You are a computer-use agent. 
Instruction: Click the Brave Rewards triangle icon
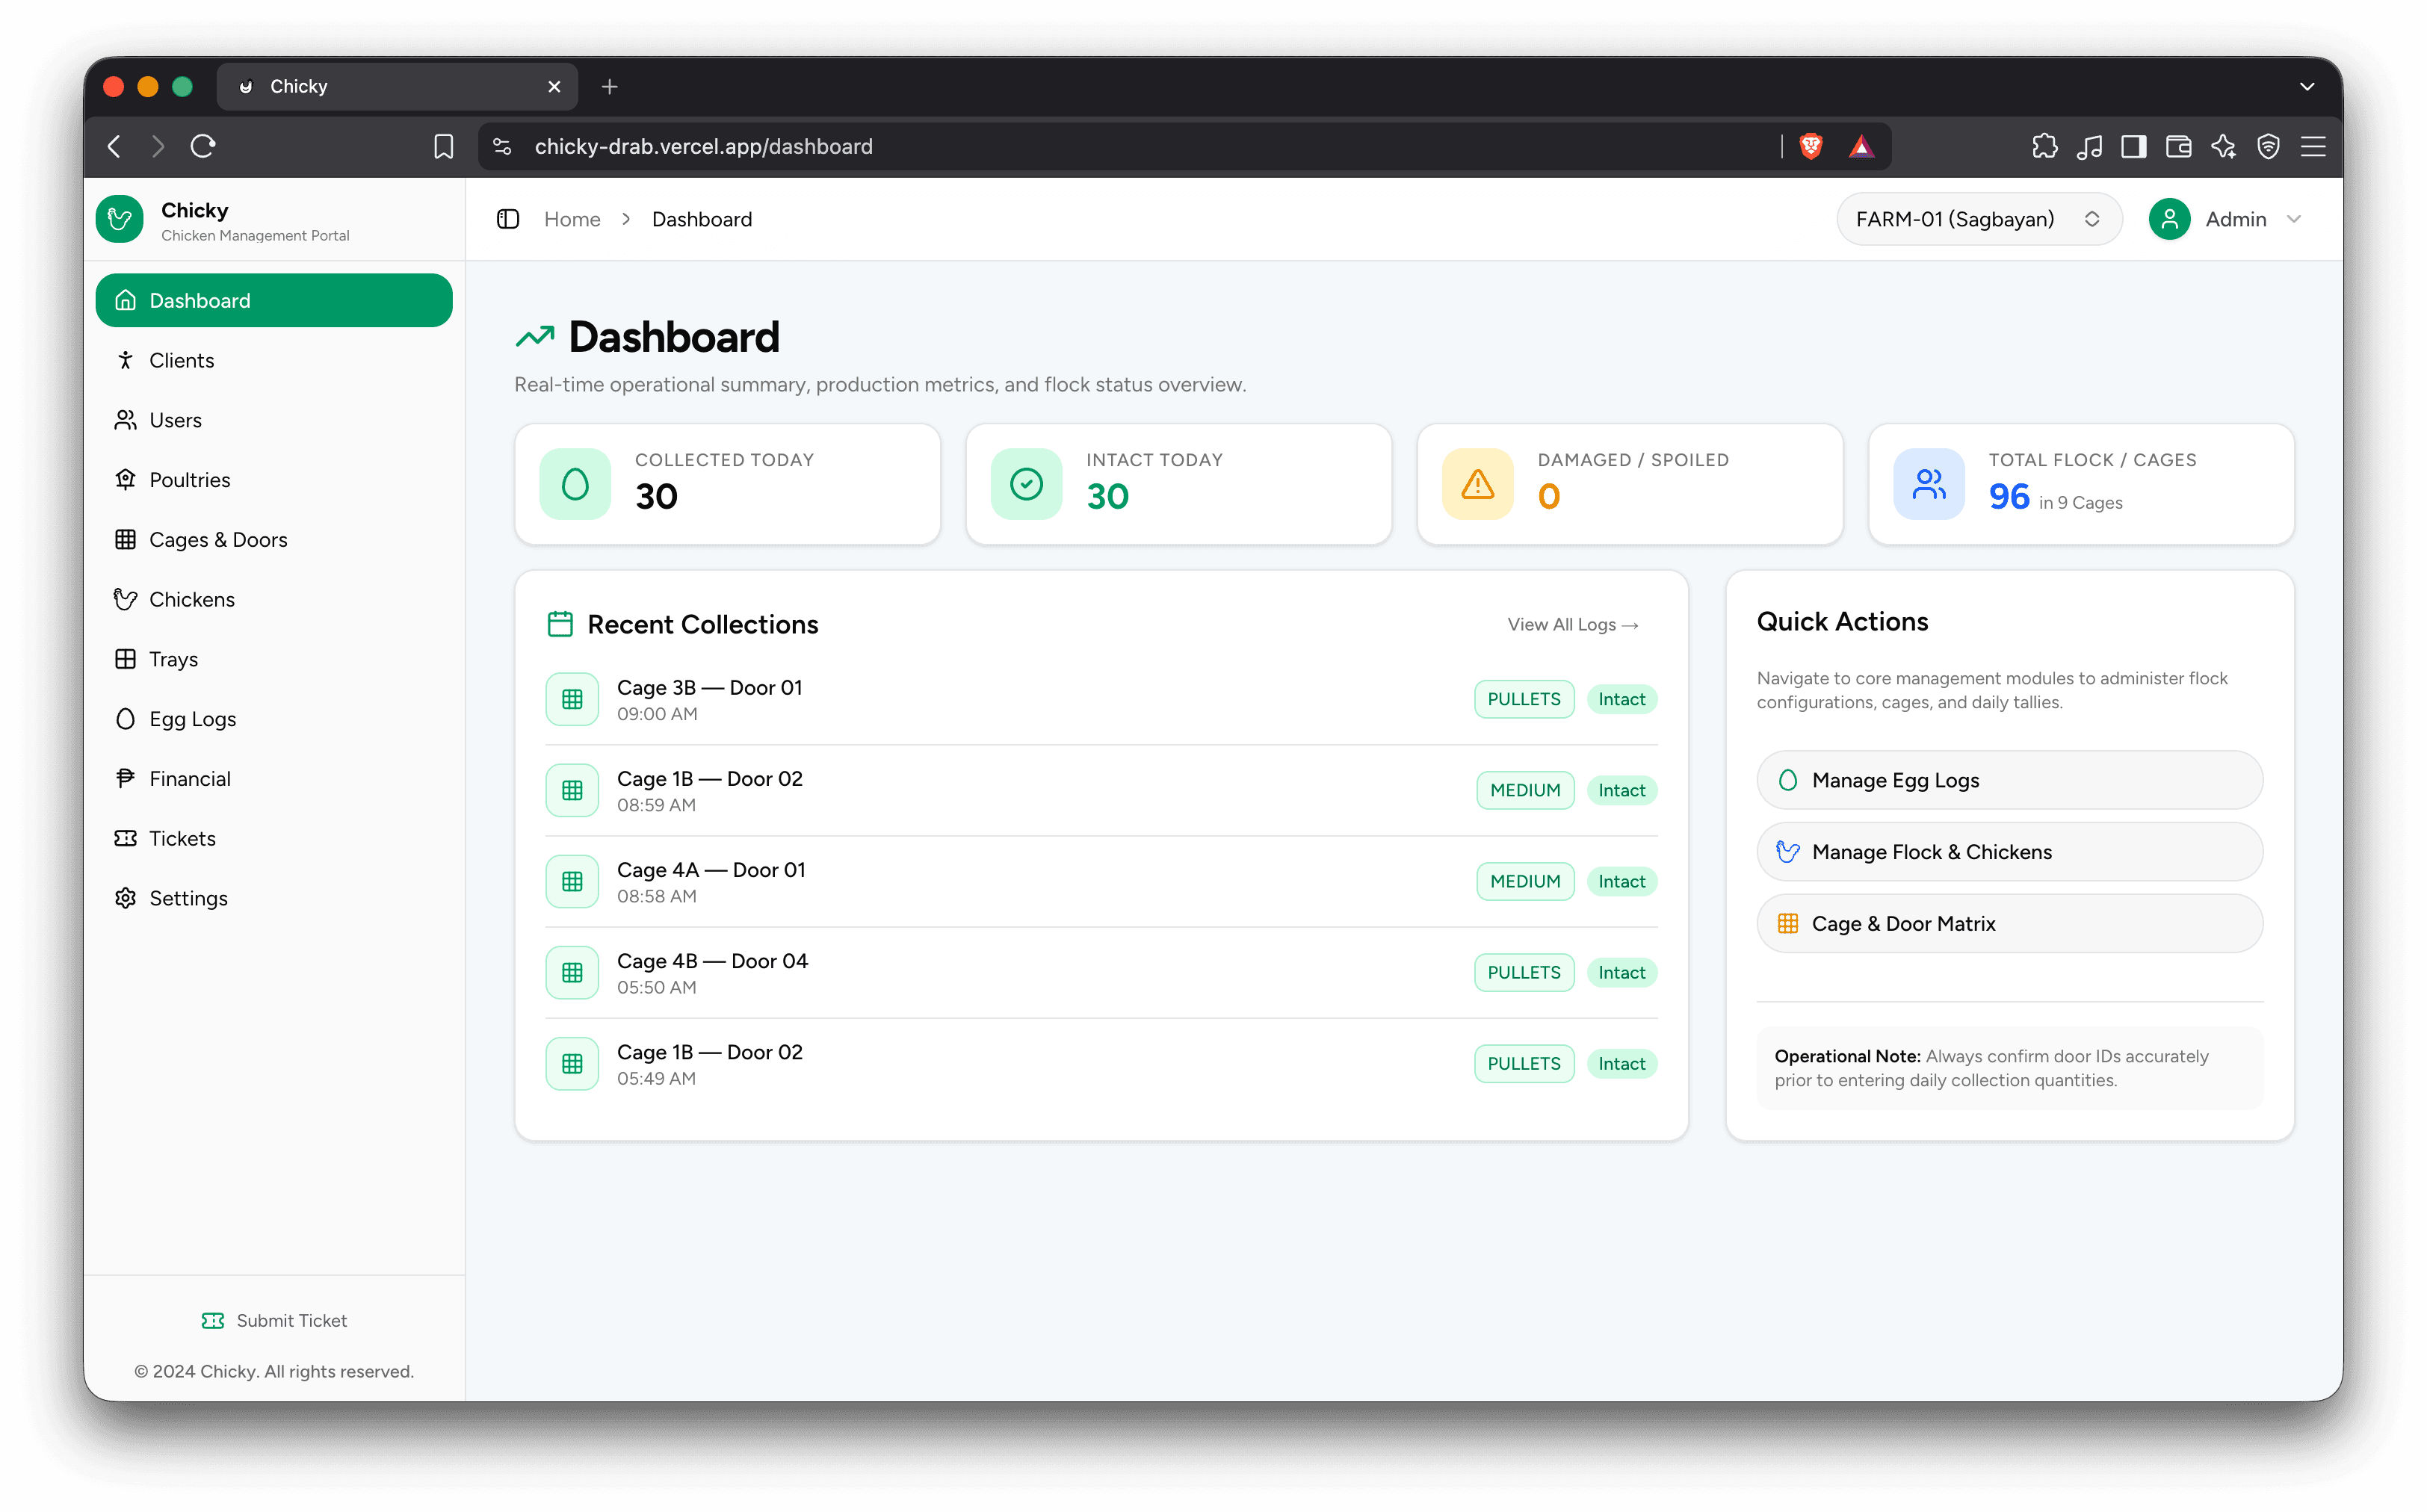(x=1861, y=146)
